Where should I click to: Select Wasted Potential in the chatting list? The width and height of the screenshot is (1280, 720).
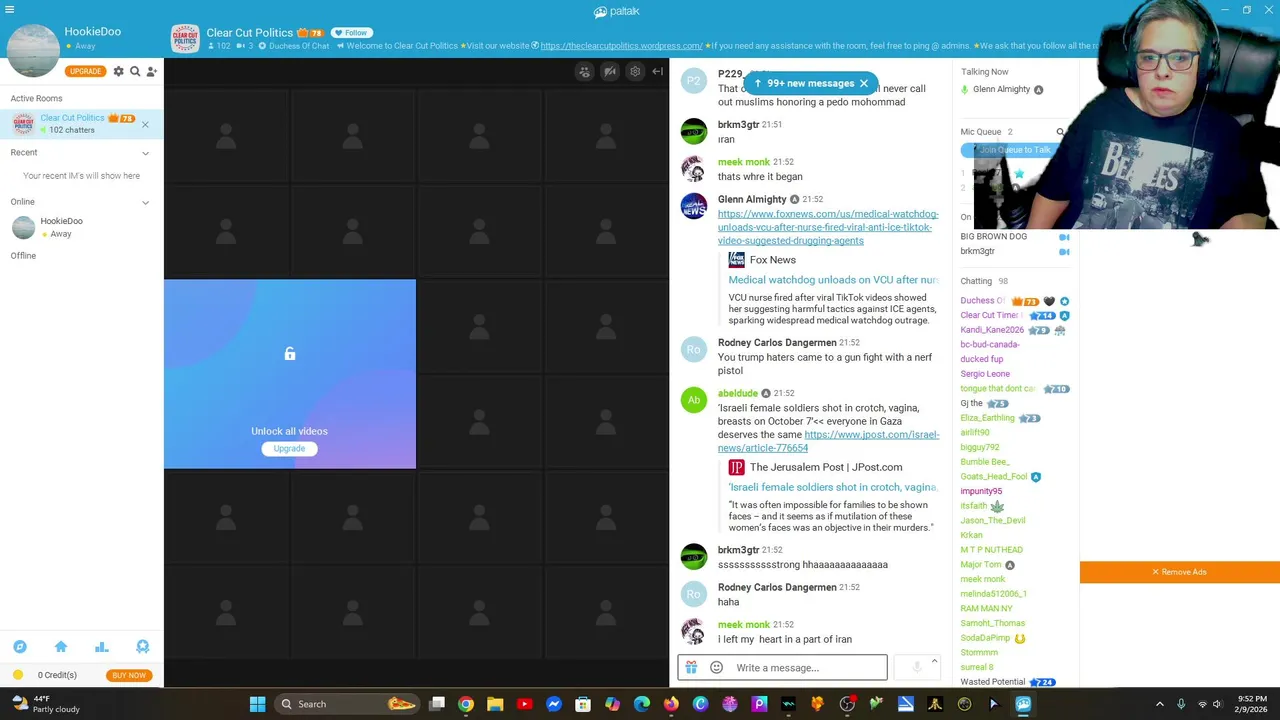[x=993, y=682]
